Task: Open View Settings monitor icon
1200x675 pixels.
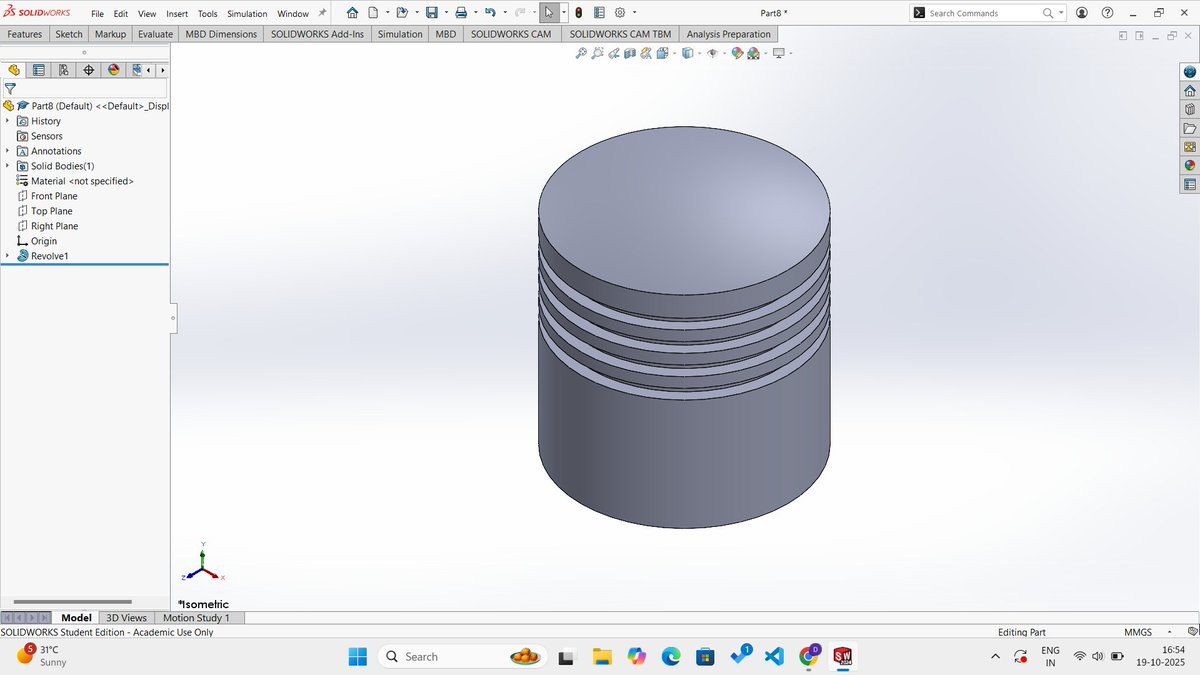Action: point(778,53)
